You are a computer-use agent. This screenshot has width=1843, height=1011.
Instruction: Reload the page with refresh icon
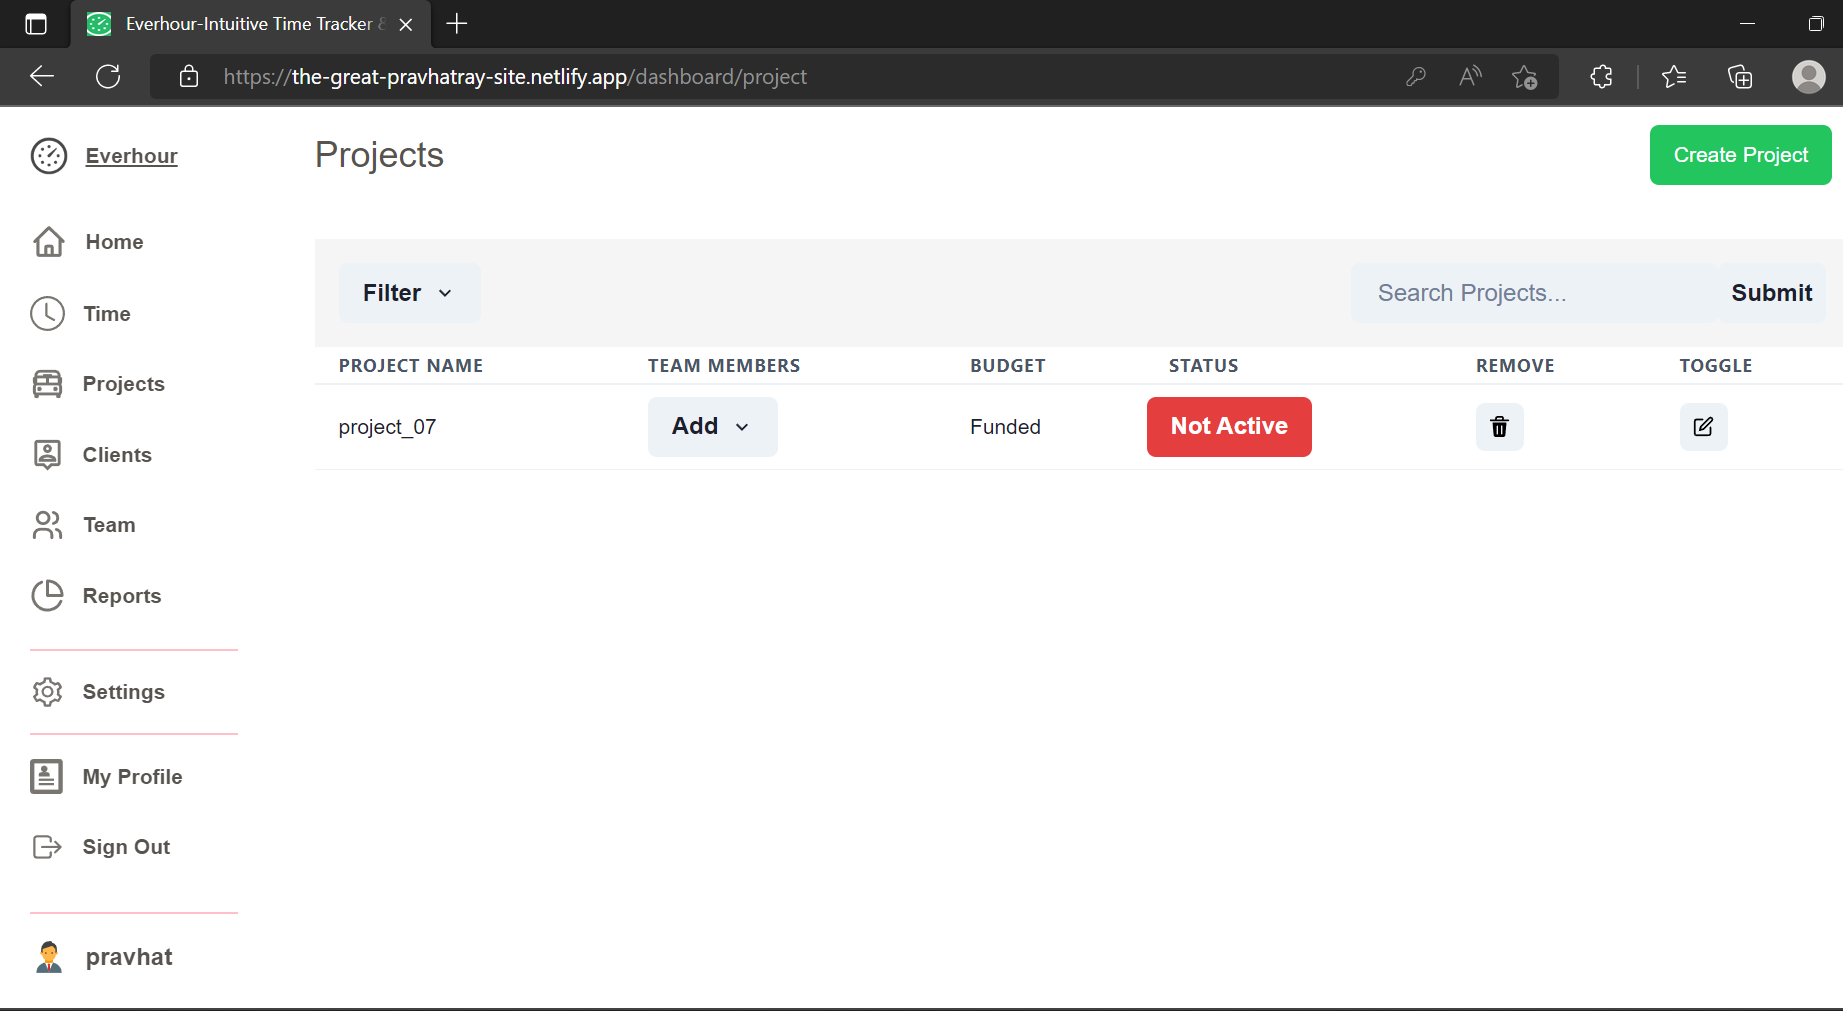tap(108, 77)
